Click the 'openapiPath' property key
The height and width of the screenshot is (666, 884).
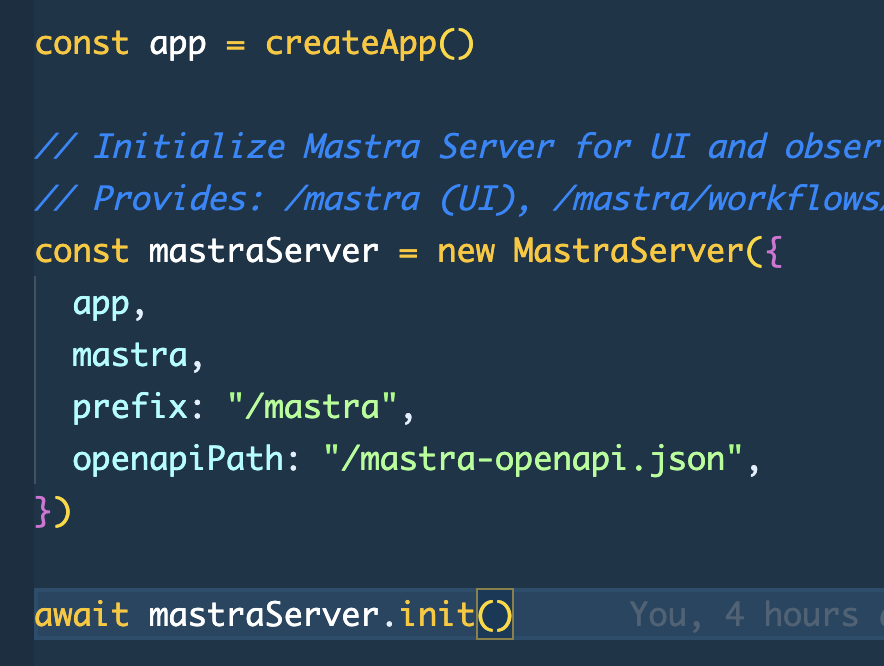pos(178,460)
